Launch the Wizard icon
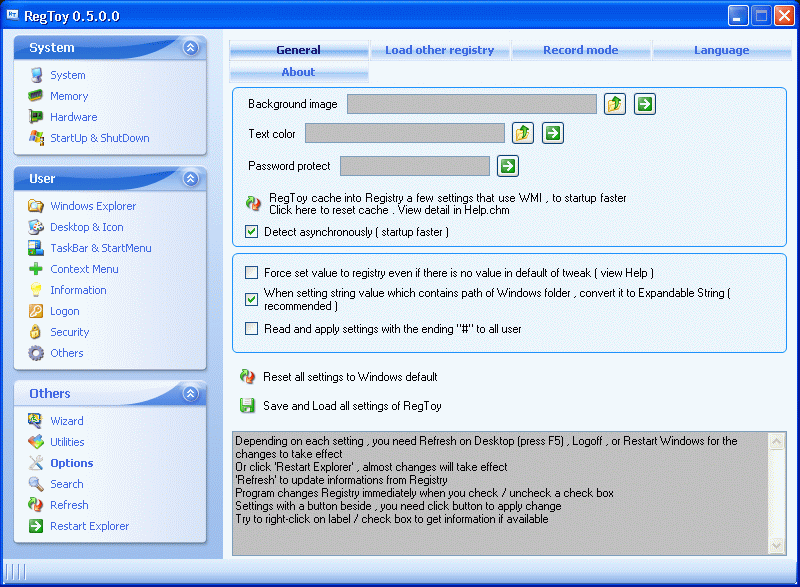 pyautogui.click(x=36, y=421)
